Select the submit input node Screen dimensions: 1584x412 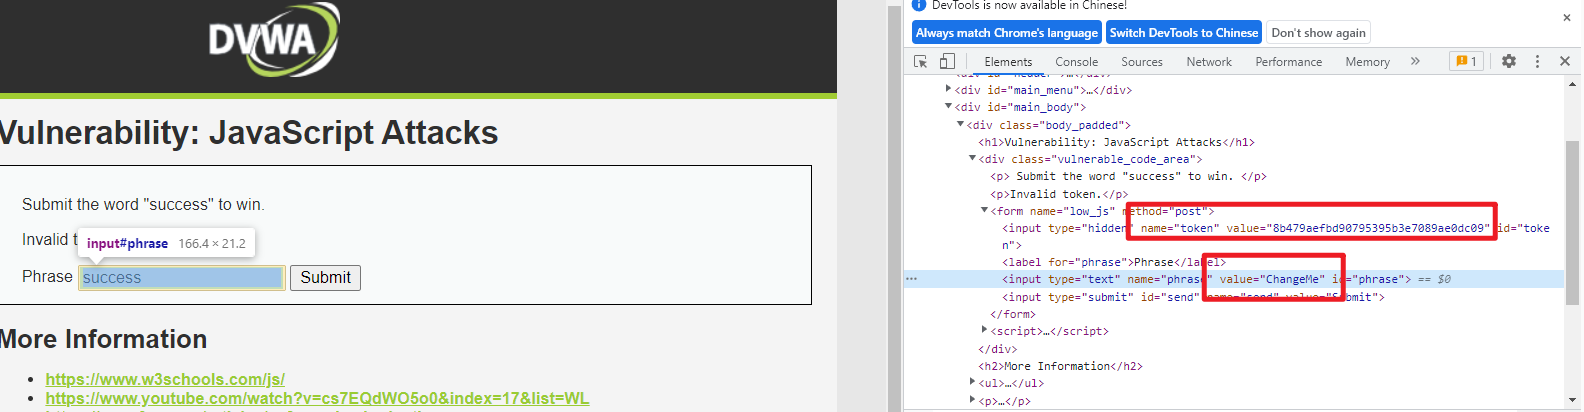tap(1193, 297)
